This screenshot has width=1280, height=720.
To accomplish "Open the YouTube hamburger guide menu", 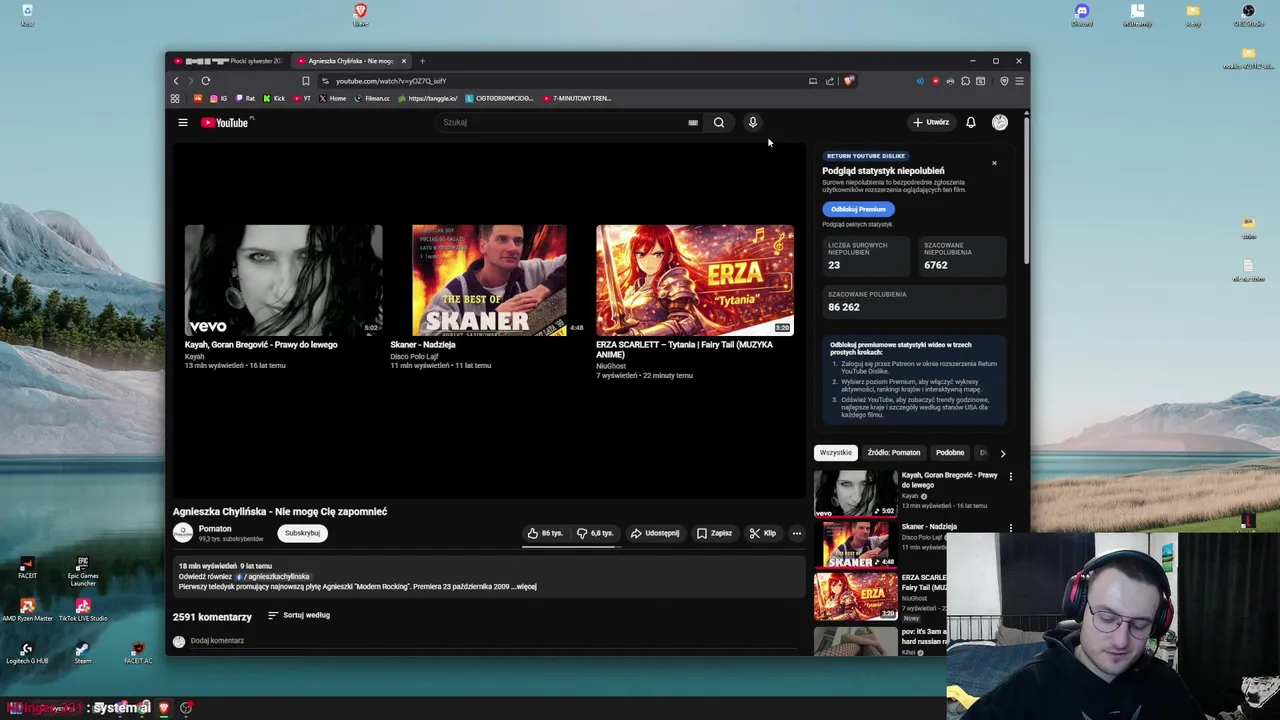I will (x=183, y=122).
